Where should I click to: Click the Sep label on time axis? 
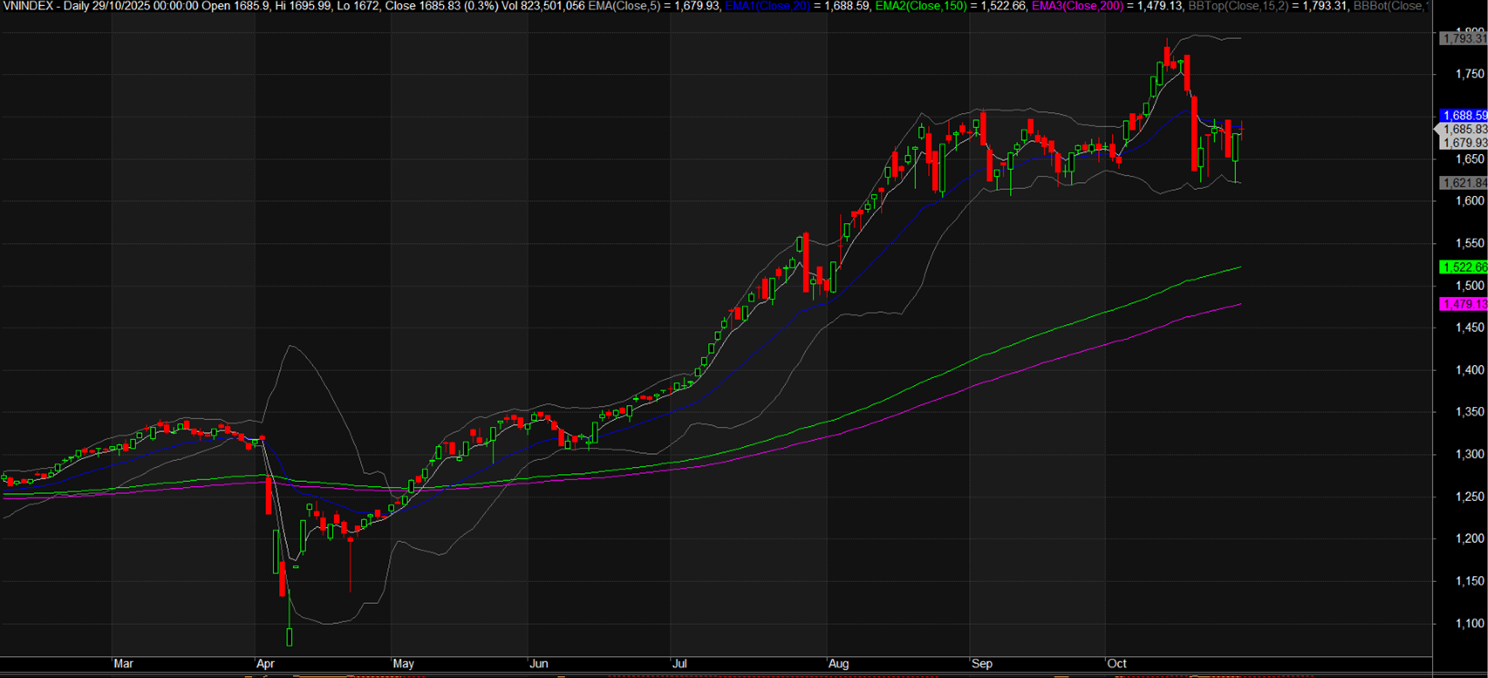pyautogui.click(x=981, y=663)
